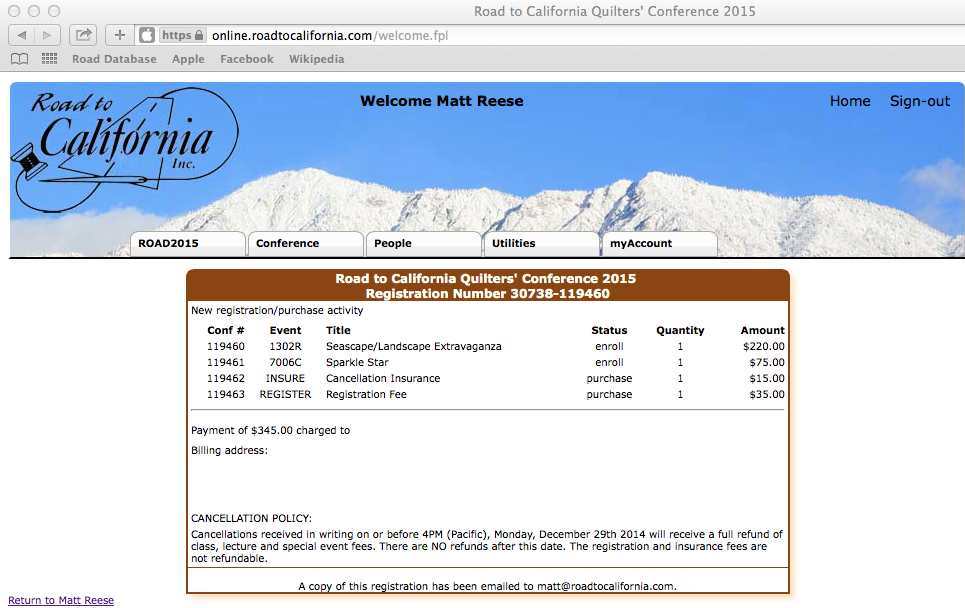This screenshot has width=965, height=608.
Task: Click the Registration Fee title
Action: [x=366, y=394]
